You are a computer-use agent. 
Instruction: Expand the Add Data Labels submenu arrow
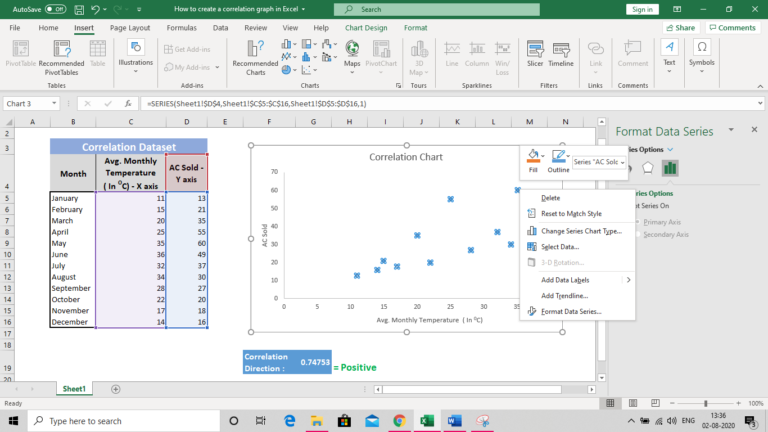pos(628,280)
